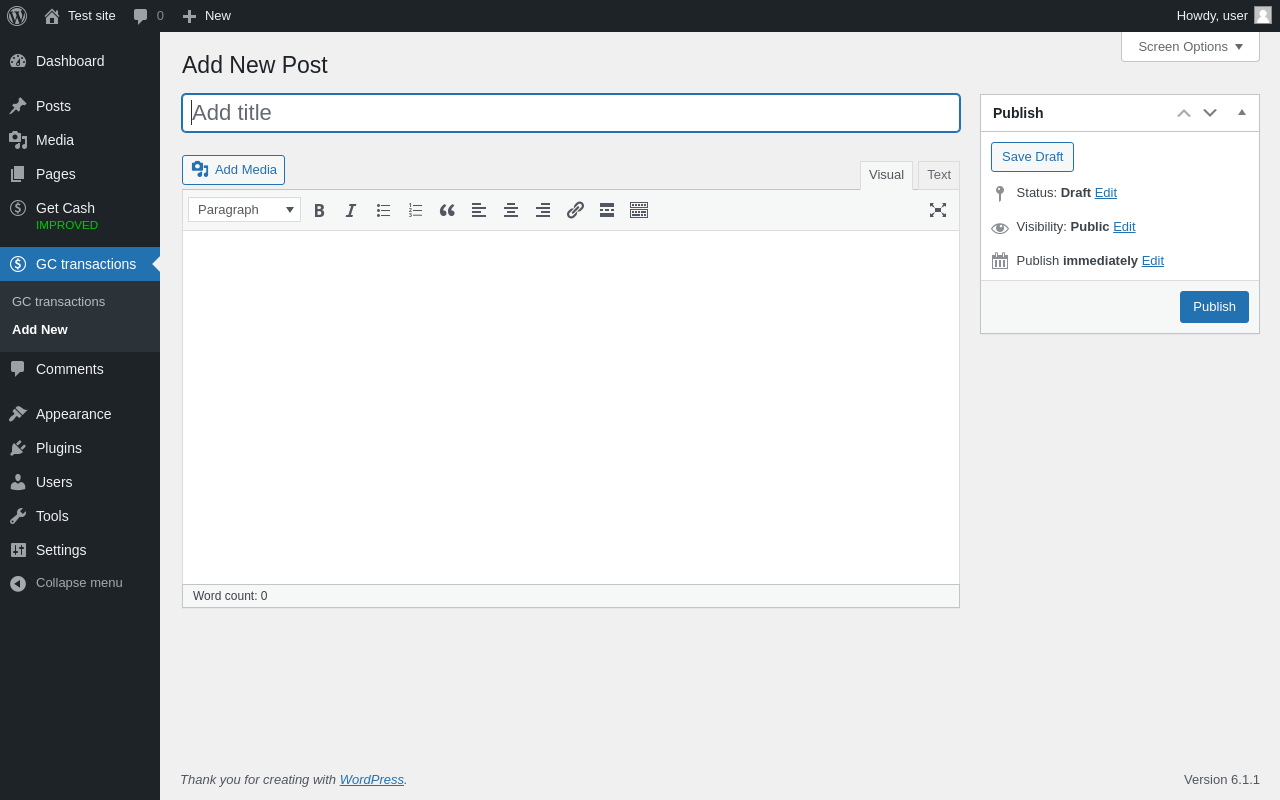1280x800 pixels.
Task: Enter distraction-free fullscreen mode
Action: click(x=938, y=210)
